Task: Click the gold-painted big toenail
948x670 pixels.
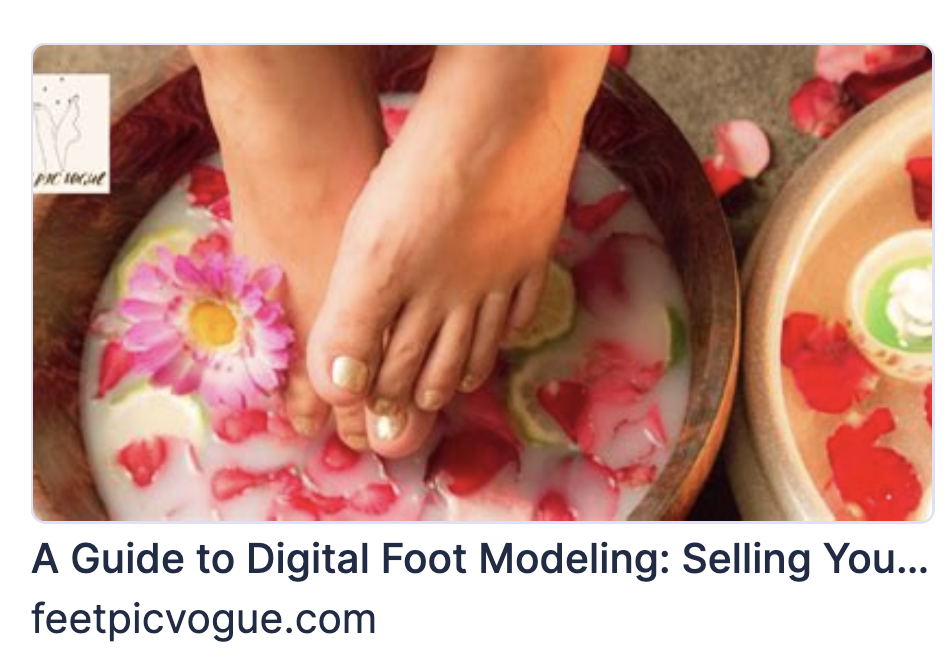Action: (x=349, y=373)
